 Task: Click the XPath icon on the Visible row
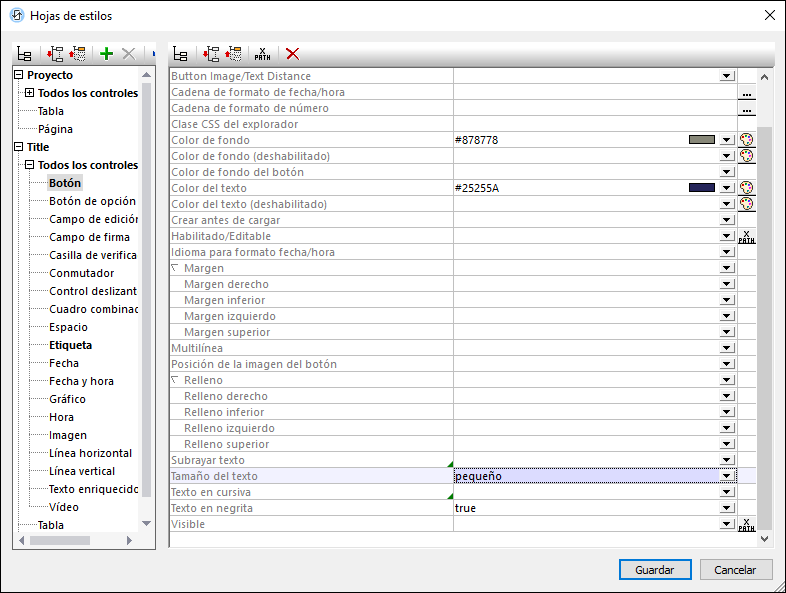[746, 524]
